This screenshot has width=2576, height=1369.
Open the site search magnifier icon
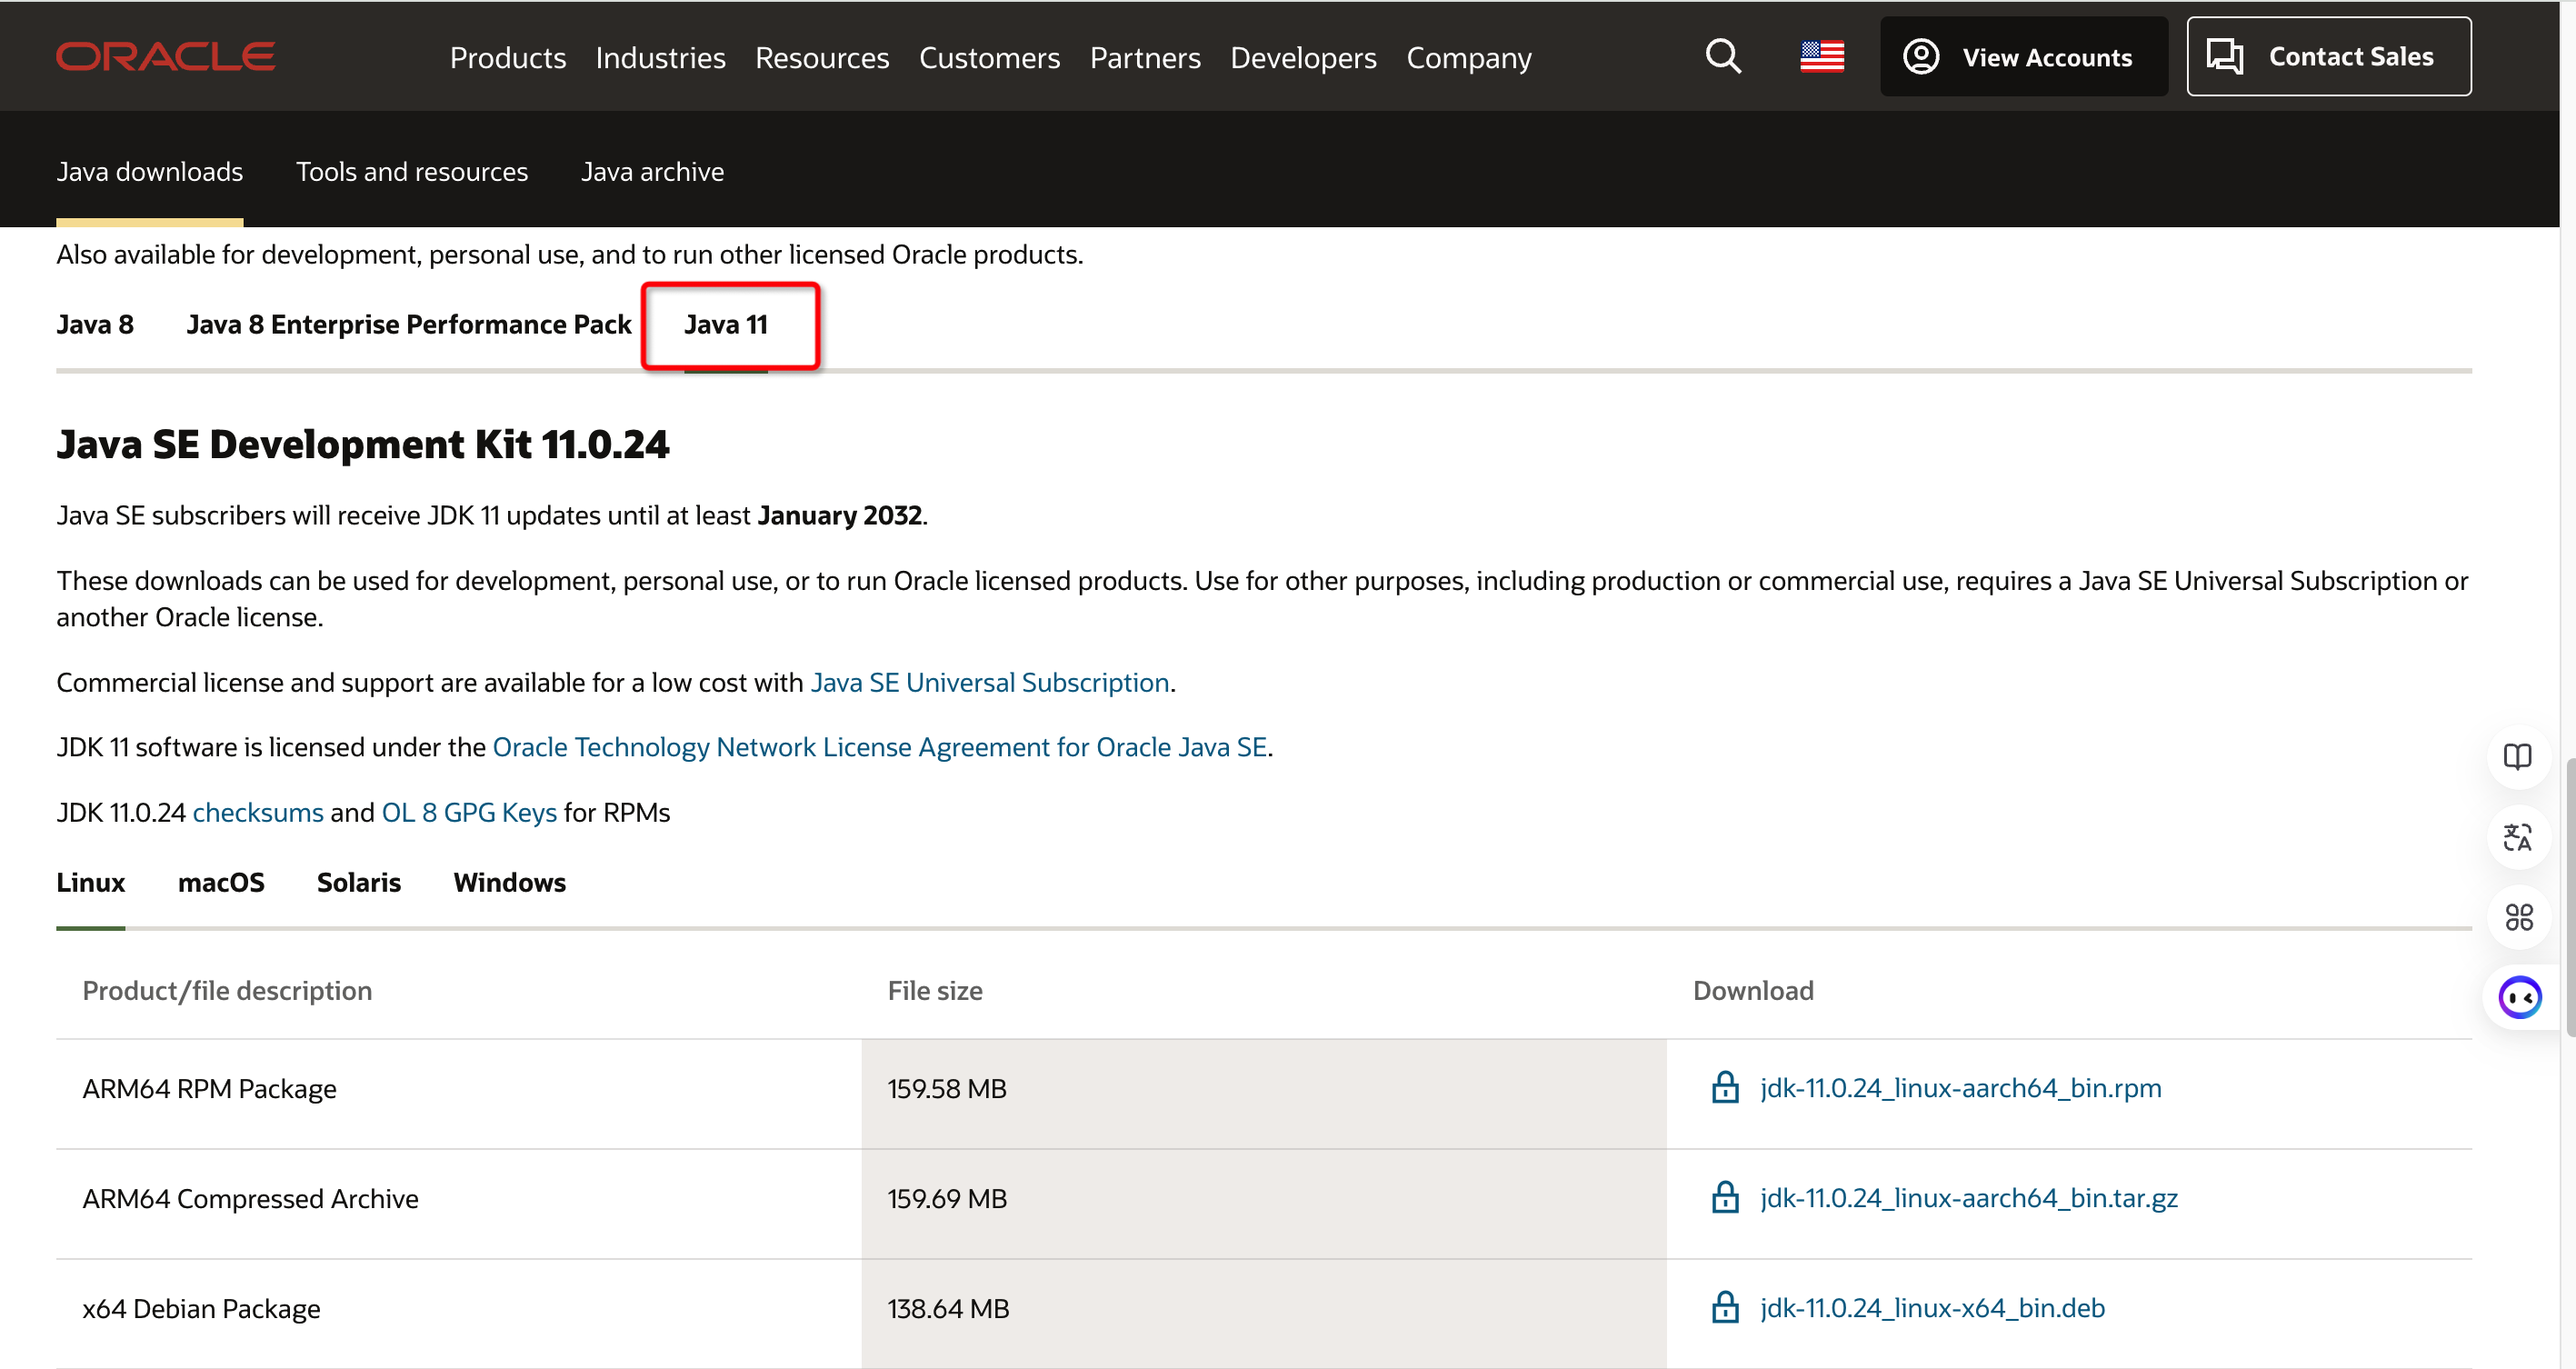tap(1722, 57)
